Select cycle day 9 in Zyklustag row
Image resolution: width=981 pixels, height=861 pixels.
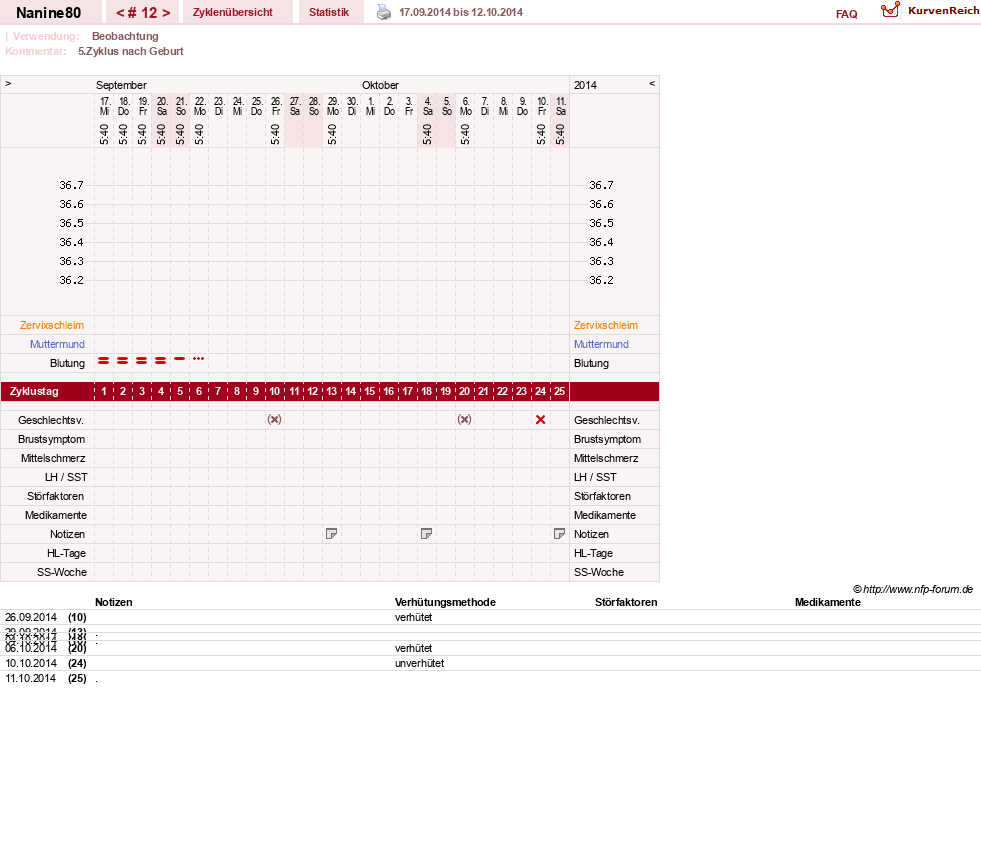tap(256, 391)
